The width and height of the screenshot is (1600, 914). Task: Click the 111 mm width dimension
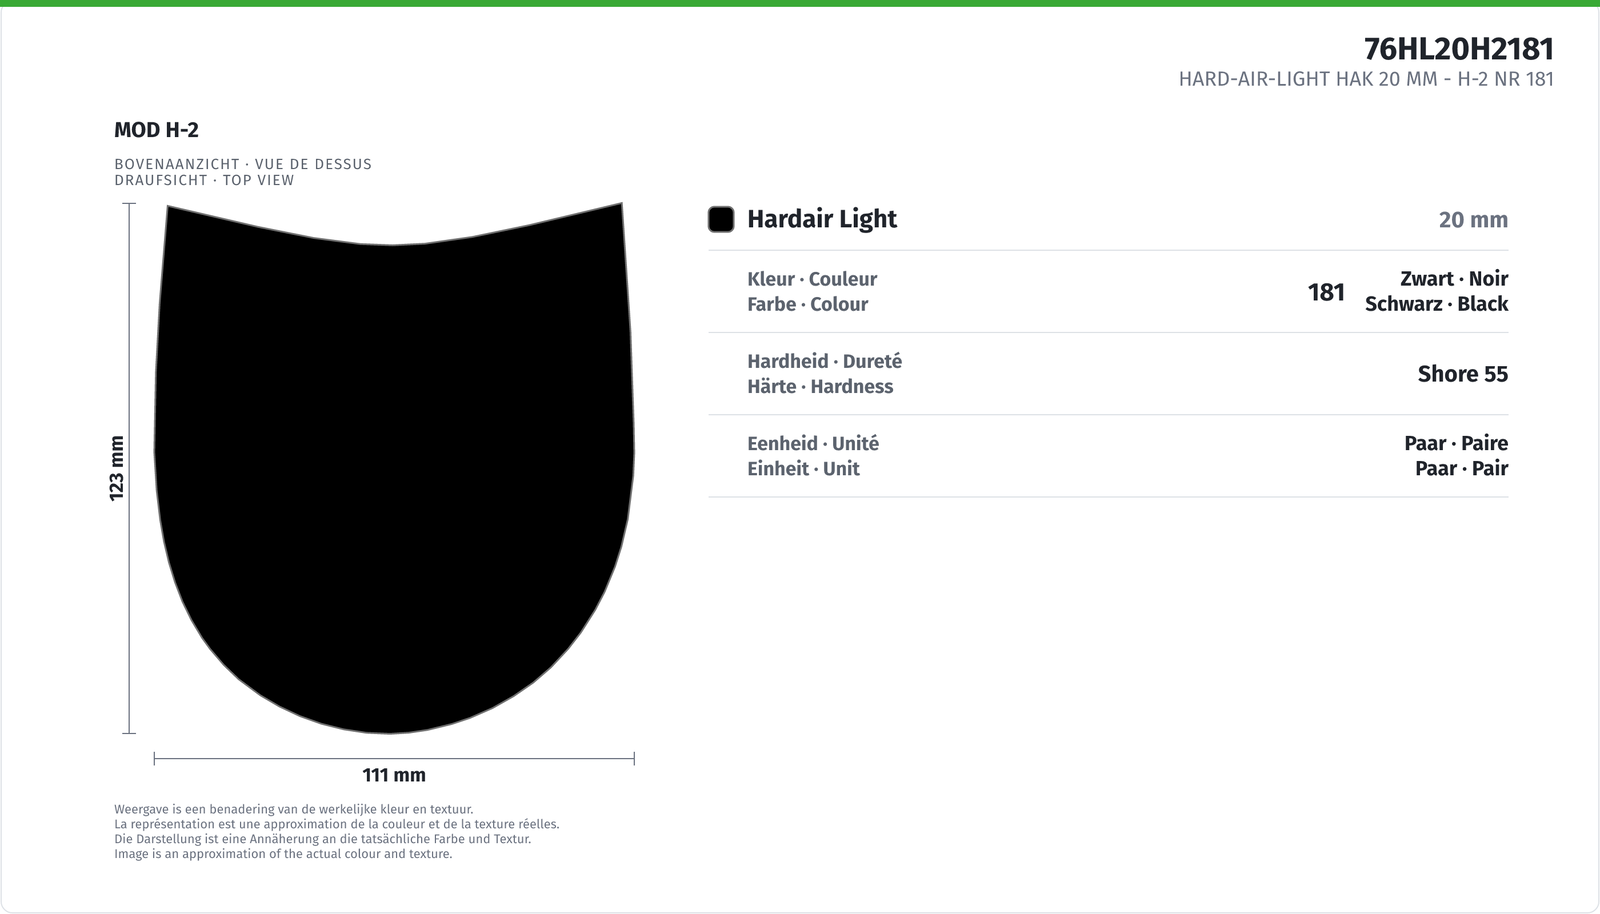tap(394, 775)
